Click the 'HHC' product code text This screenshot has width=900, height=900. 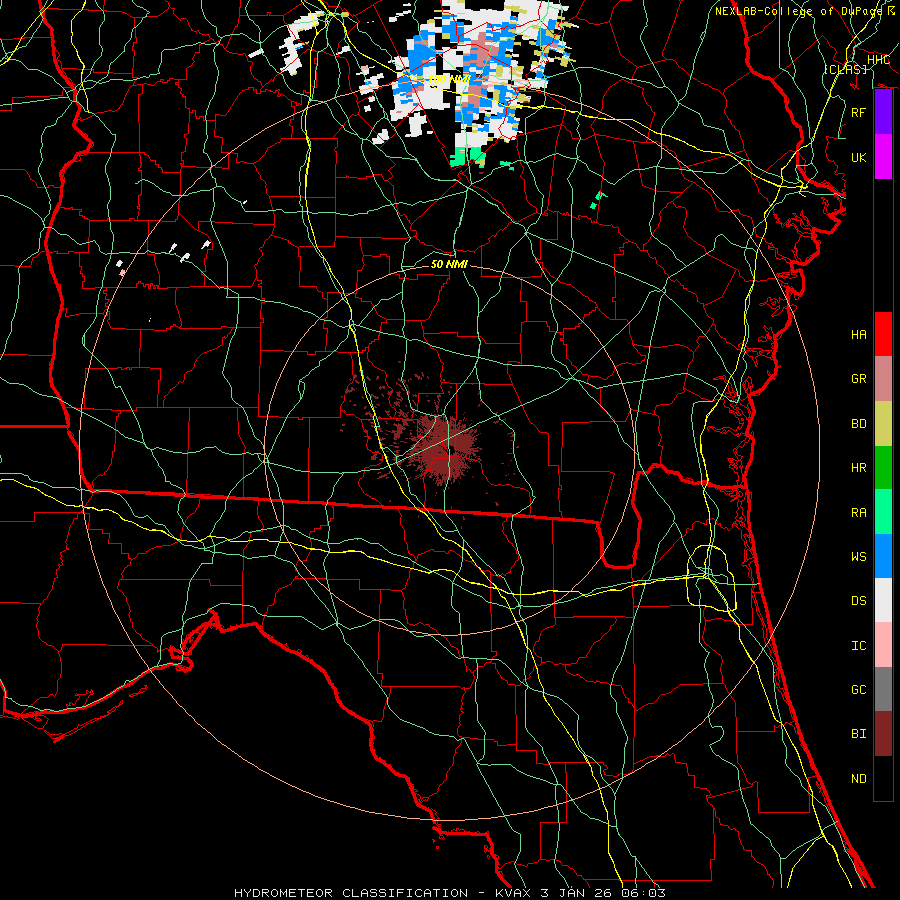(878, 60)
